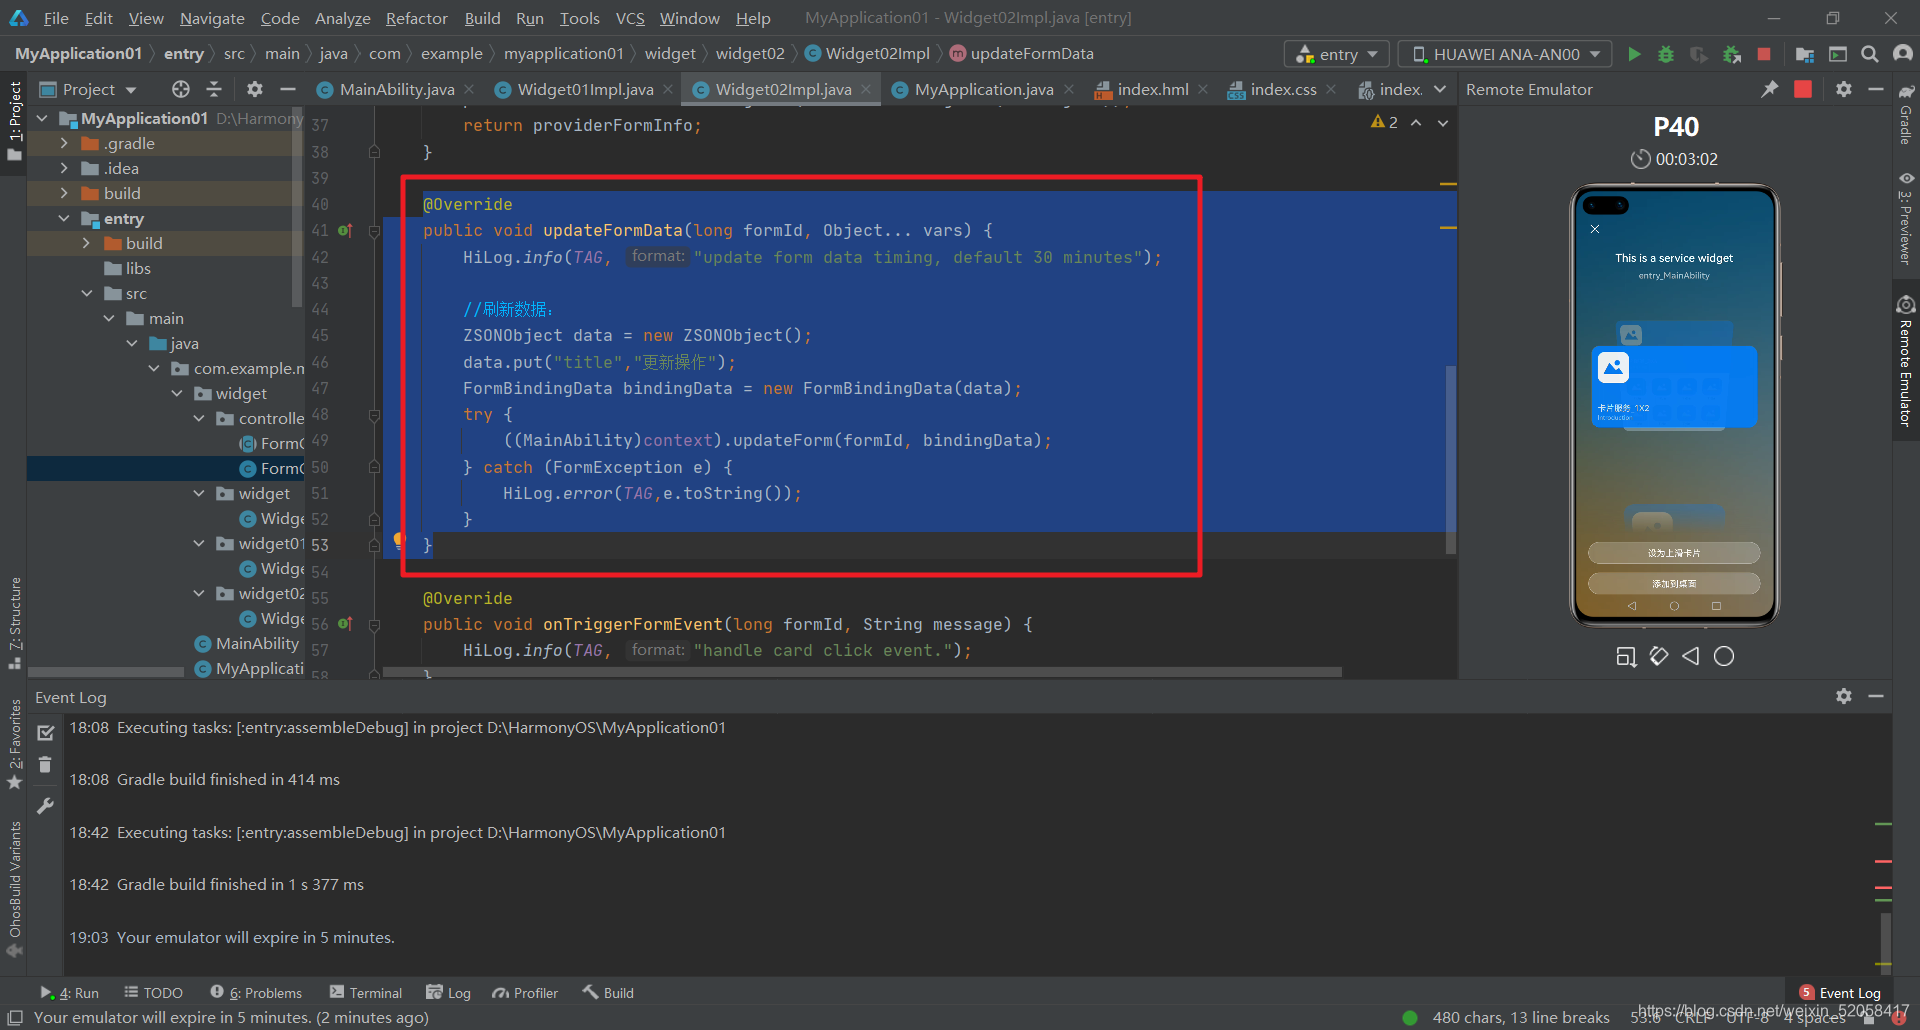The height and width of the screenshot is (1030, 1920).
Task: Stop the running process with the red square
Action: [x=1764, y=54]
